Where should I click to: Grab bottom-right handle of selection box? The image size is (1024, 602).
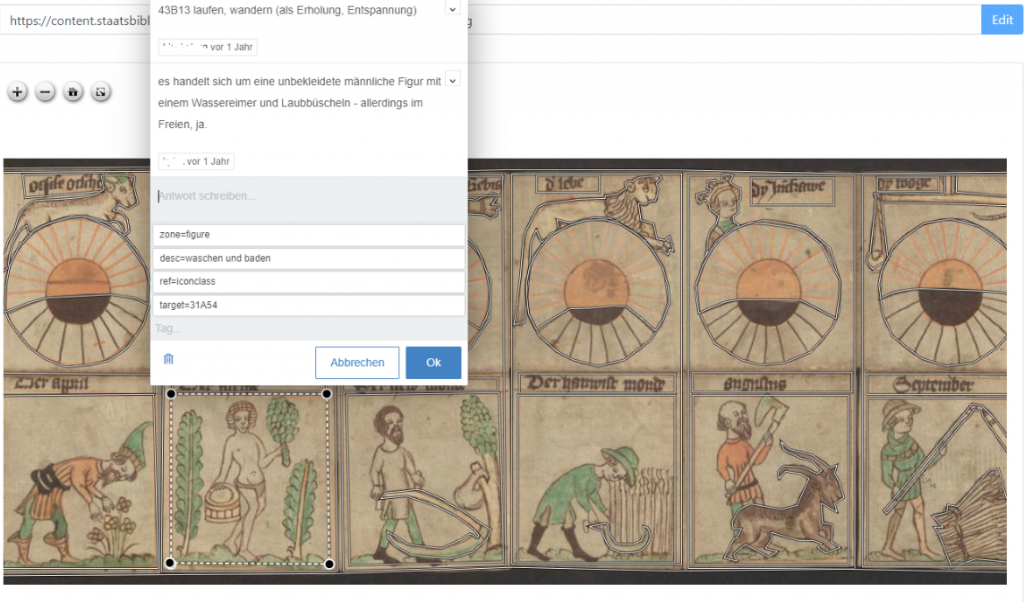[x=329, y=563]
